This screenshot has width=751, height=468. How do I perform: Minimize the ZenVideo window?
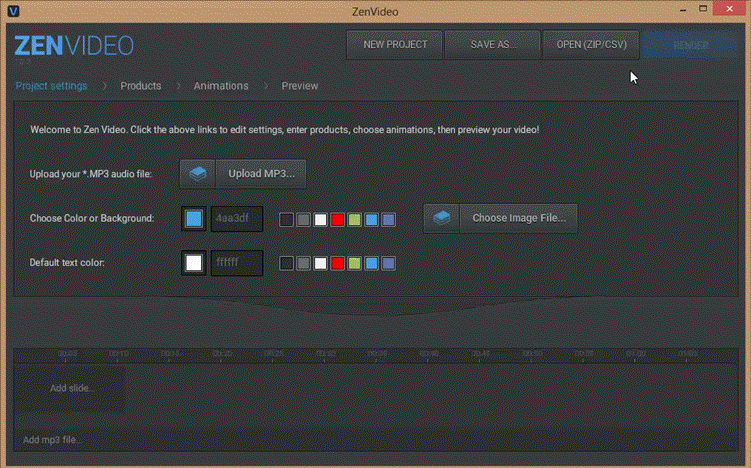coord(683,9)
